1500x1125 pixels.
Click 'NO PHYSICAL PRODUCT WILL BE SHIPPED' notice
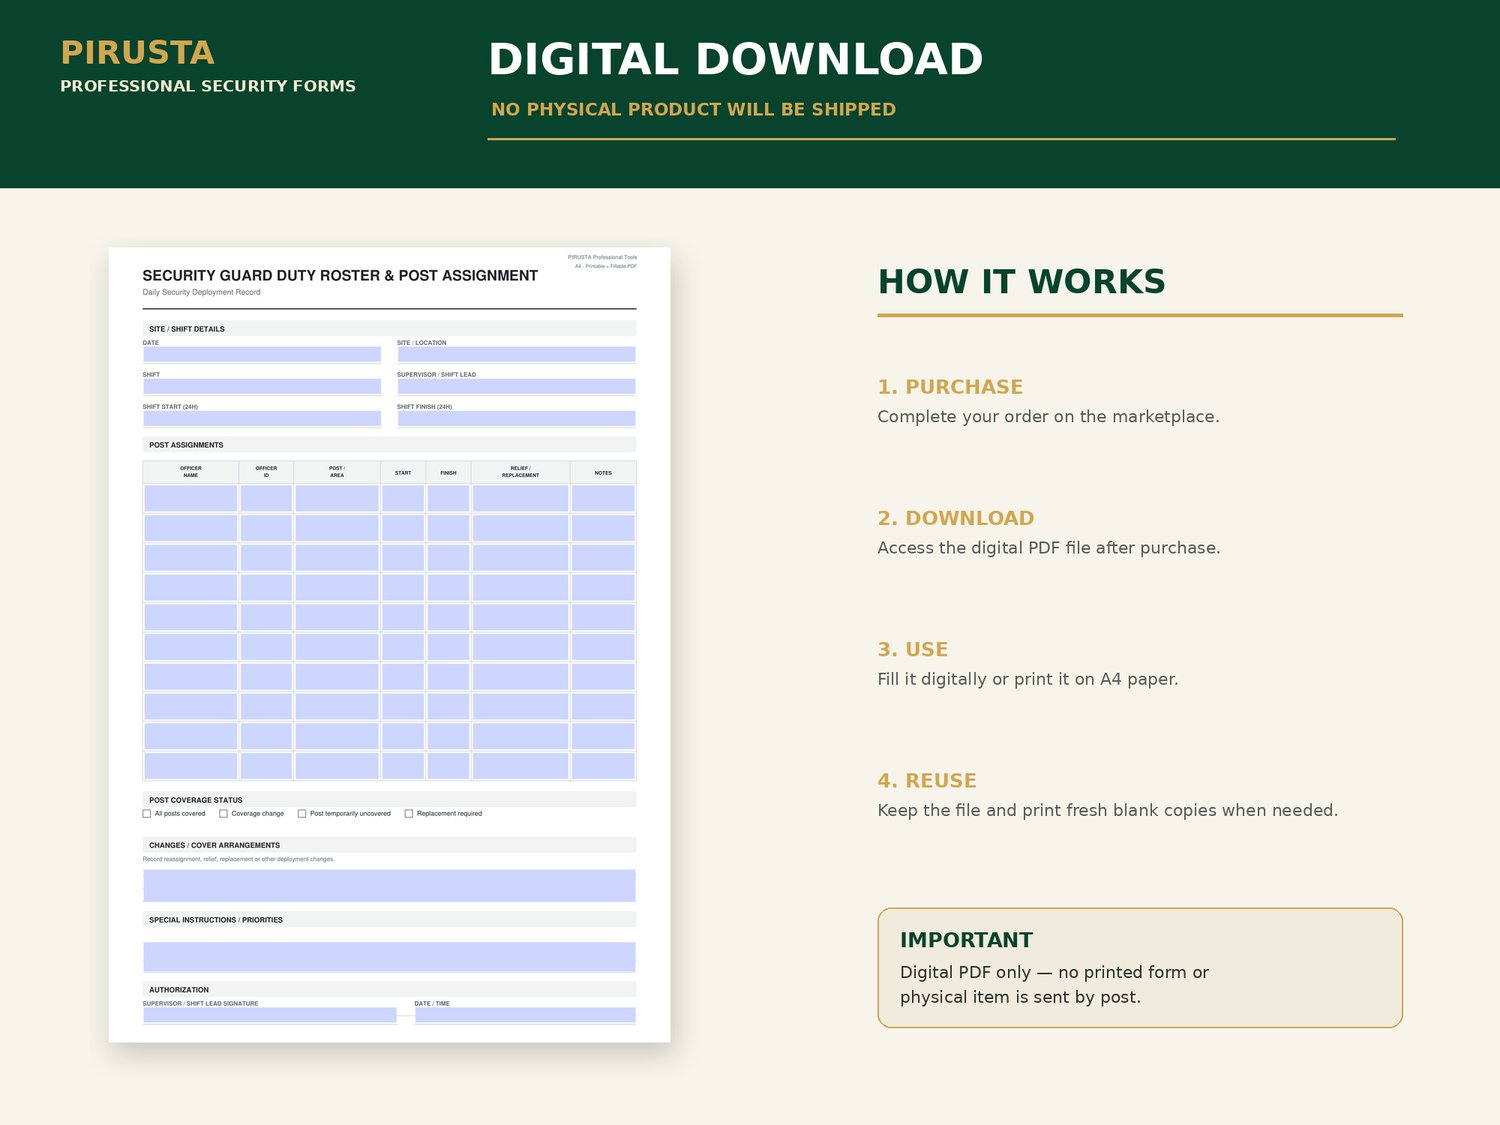click(x=693, y=109)
